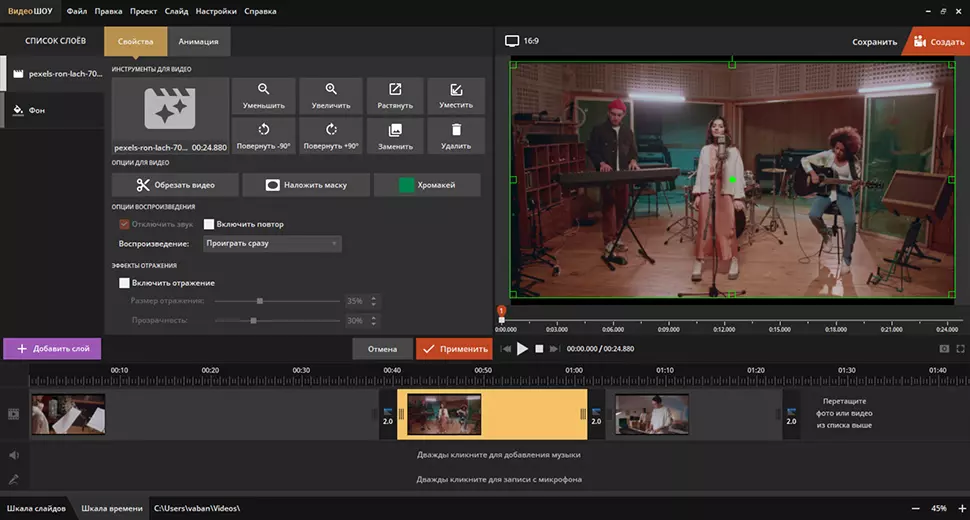Toggle the Отключить звук checkbox
The image size is (970, 520).
[x=124, y=225]
